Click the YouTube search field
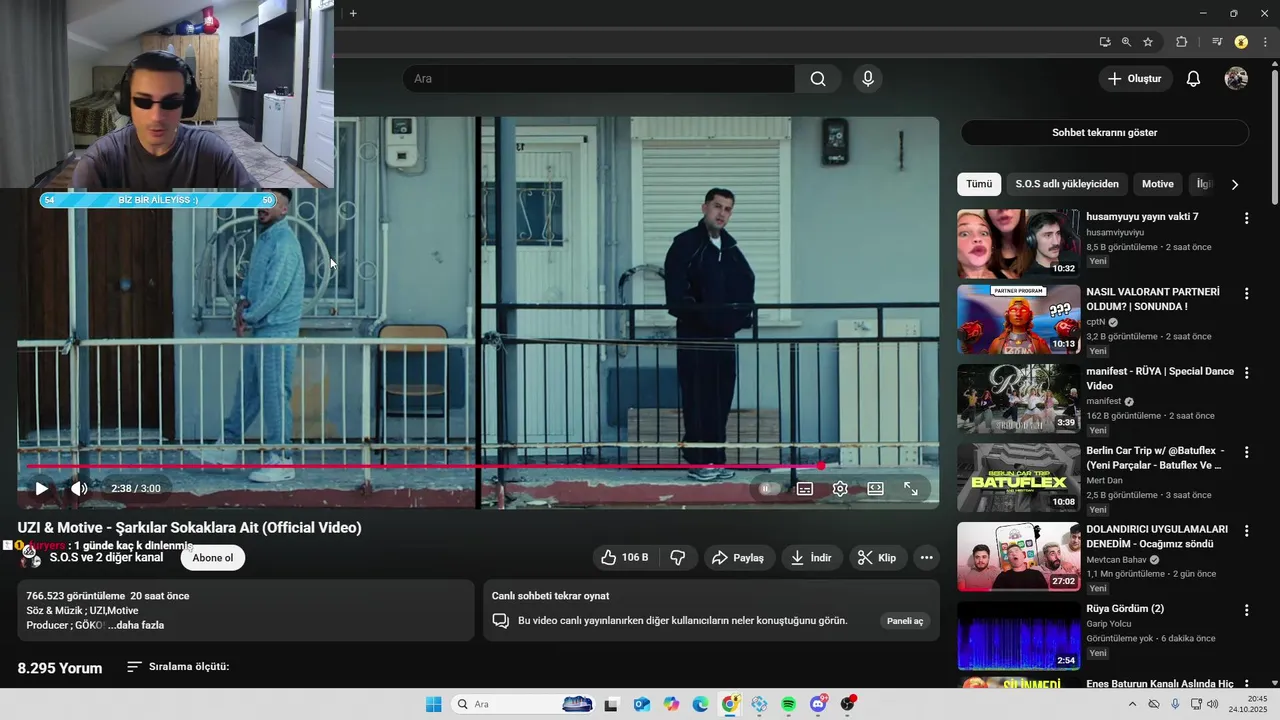This screenshot has height=720, width=1280. point(598,78)
